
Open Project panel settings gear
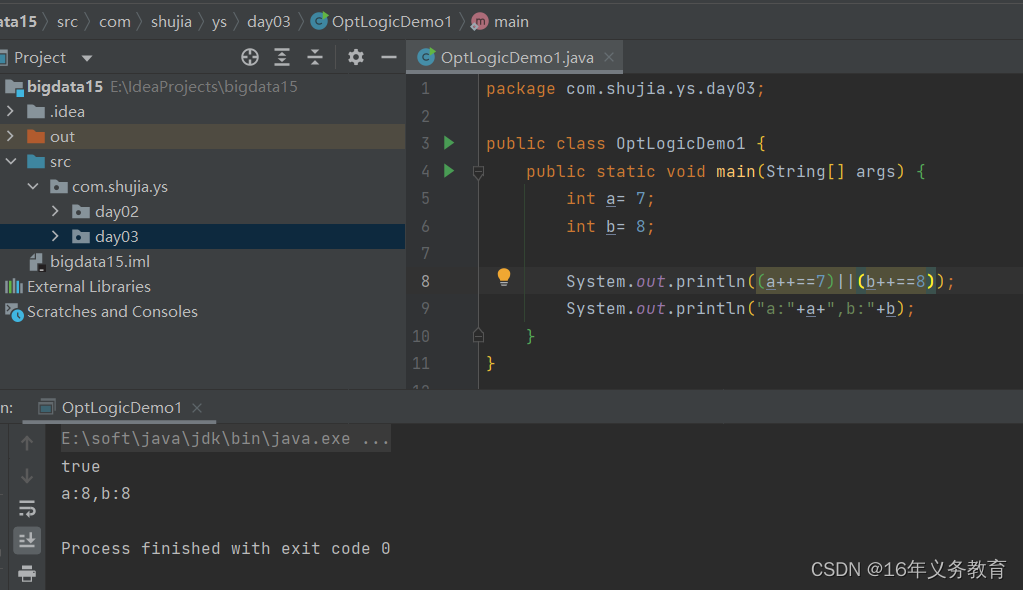coord(356,57)
